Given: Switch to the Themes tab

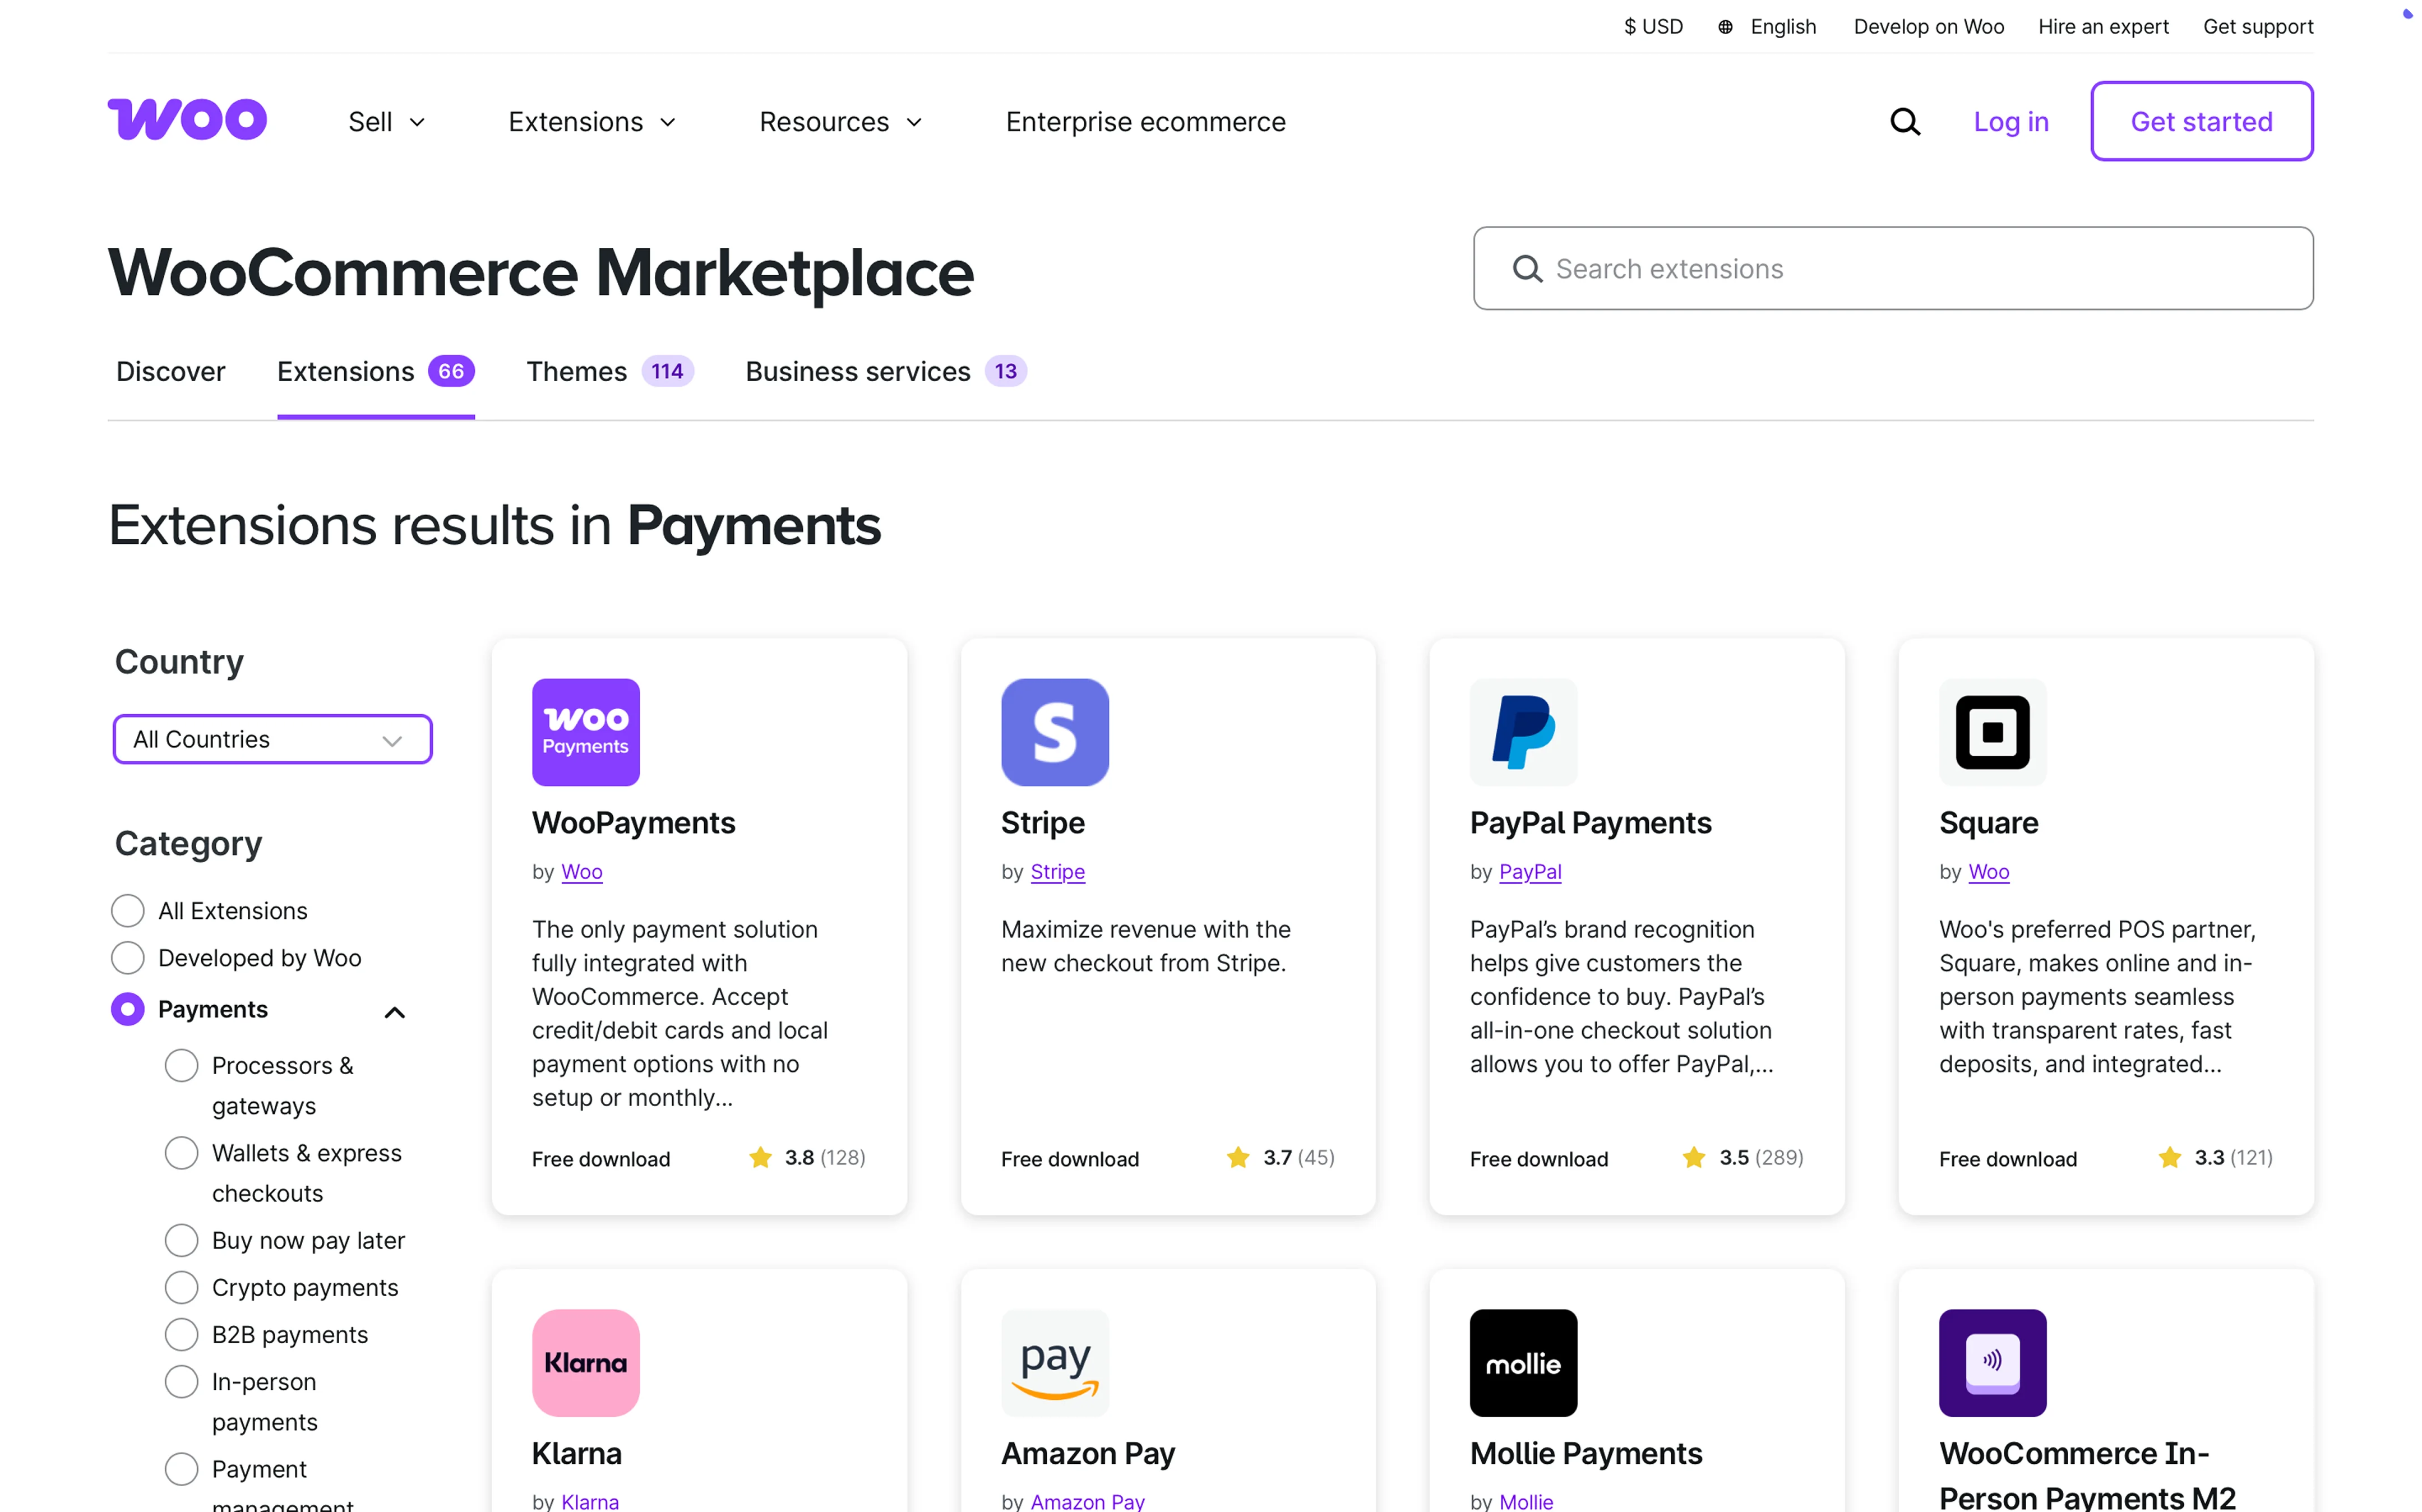Looking at the screenshot, I should [x=610, y=372].
